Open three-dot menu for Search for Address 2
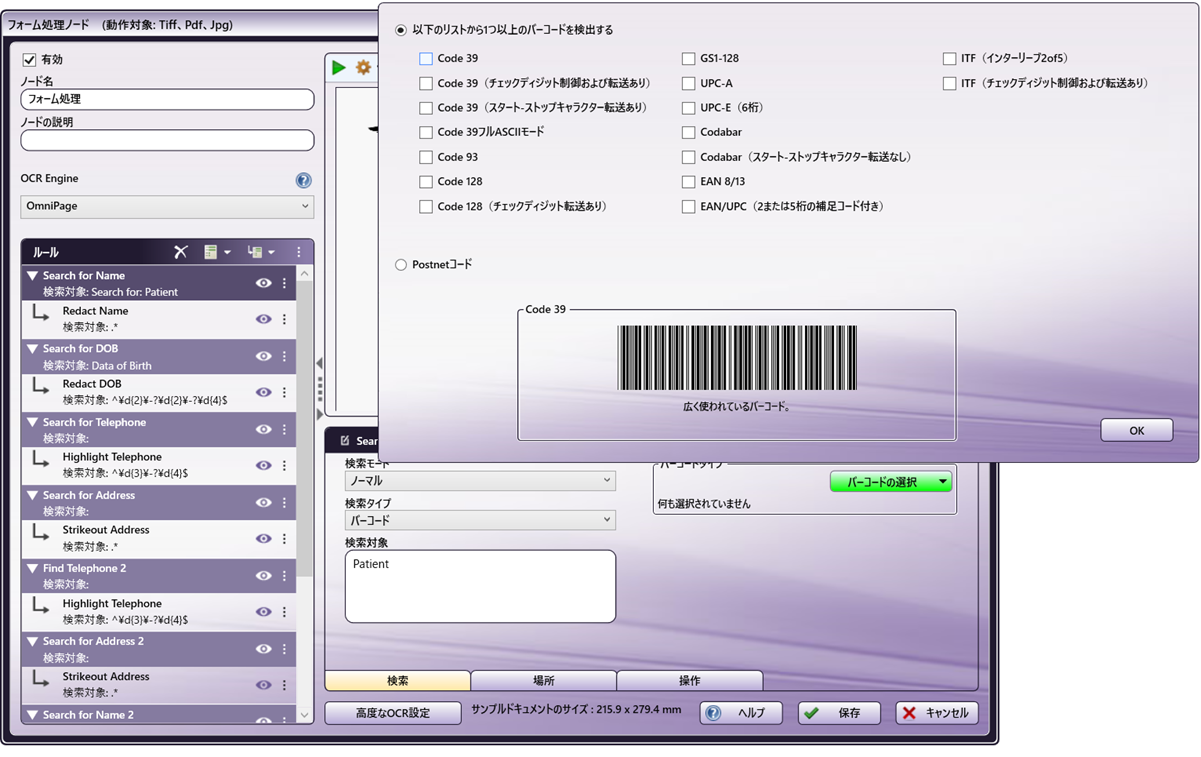1201x757 pixels. point(284,648)
